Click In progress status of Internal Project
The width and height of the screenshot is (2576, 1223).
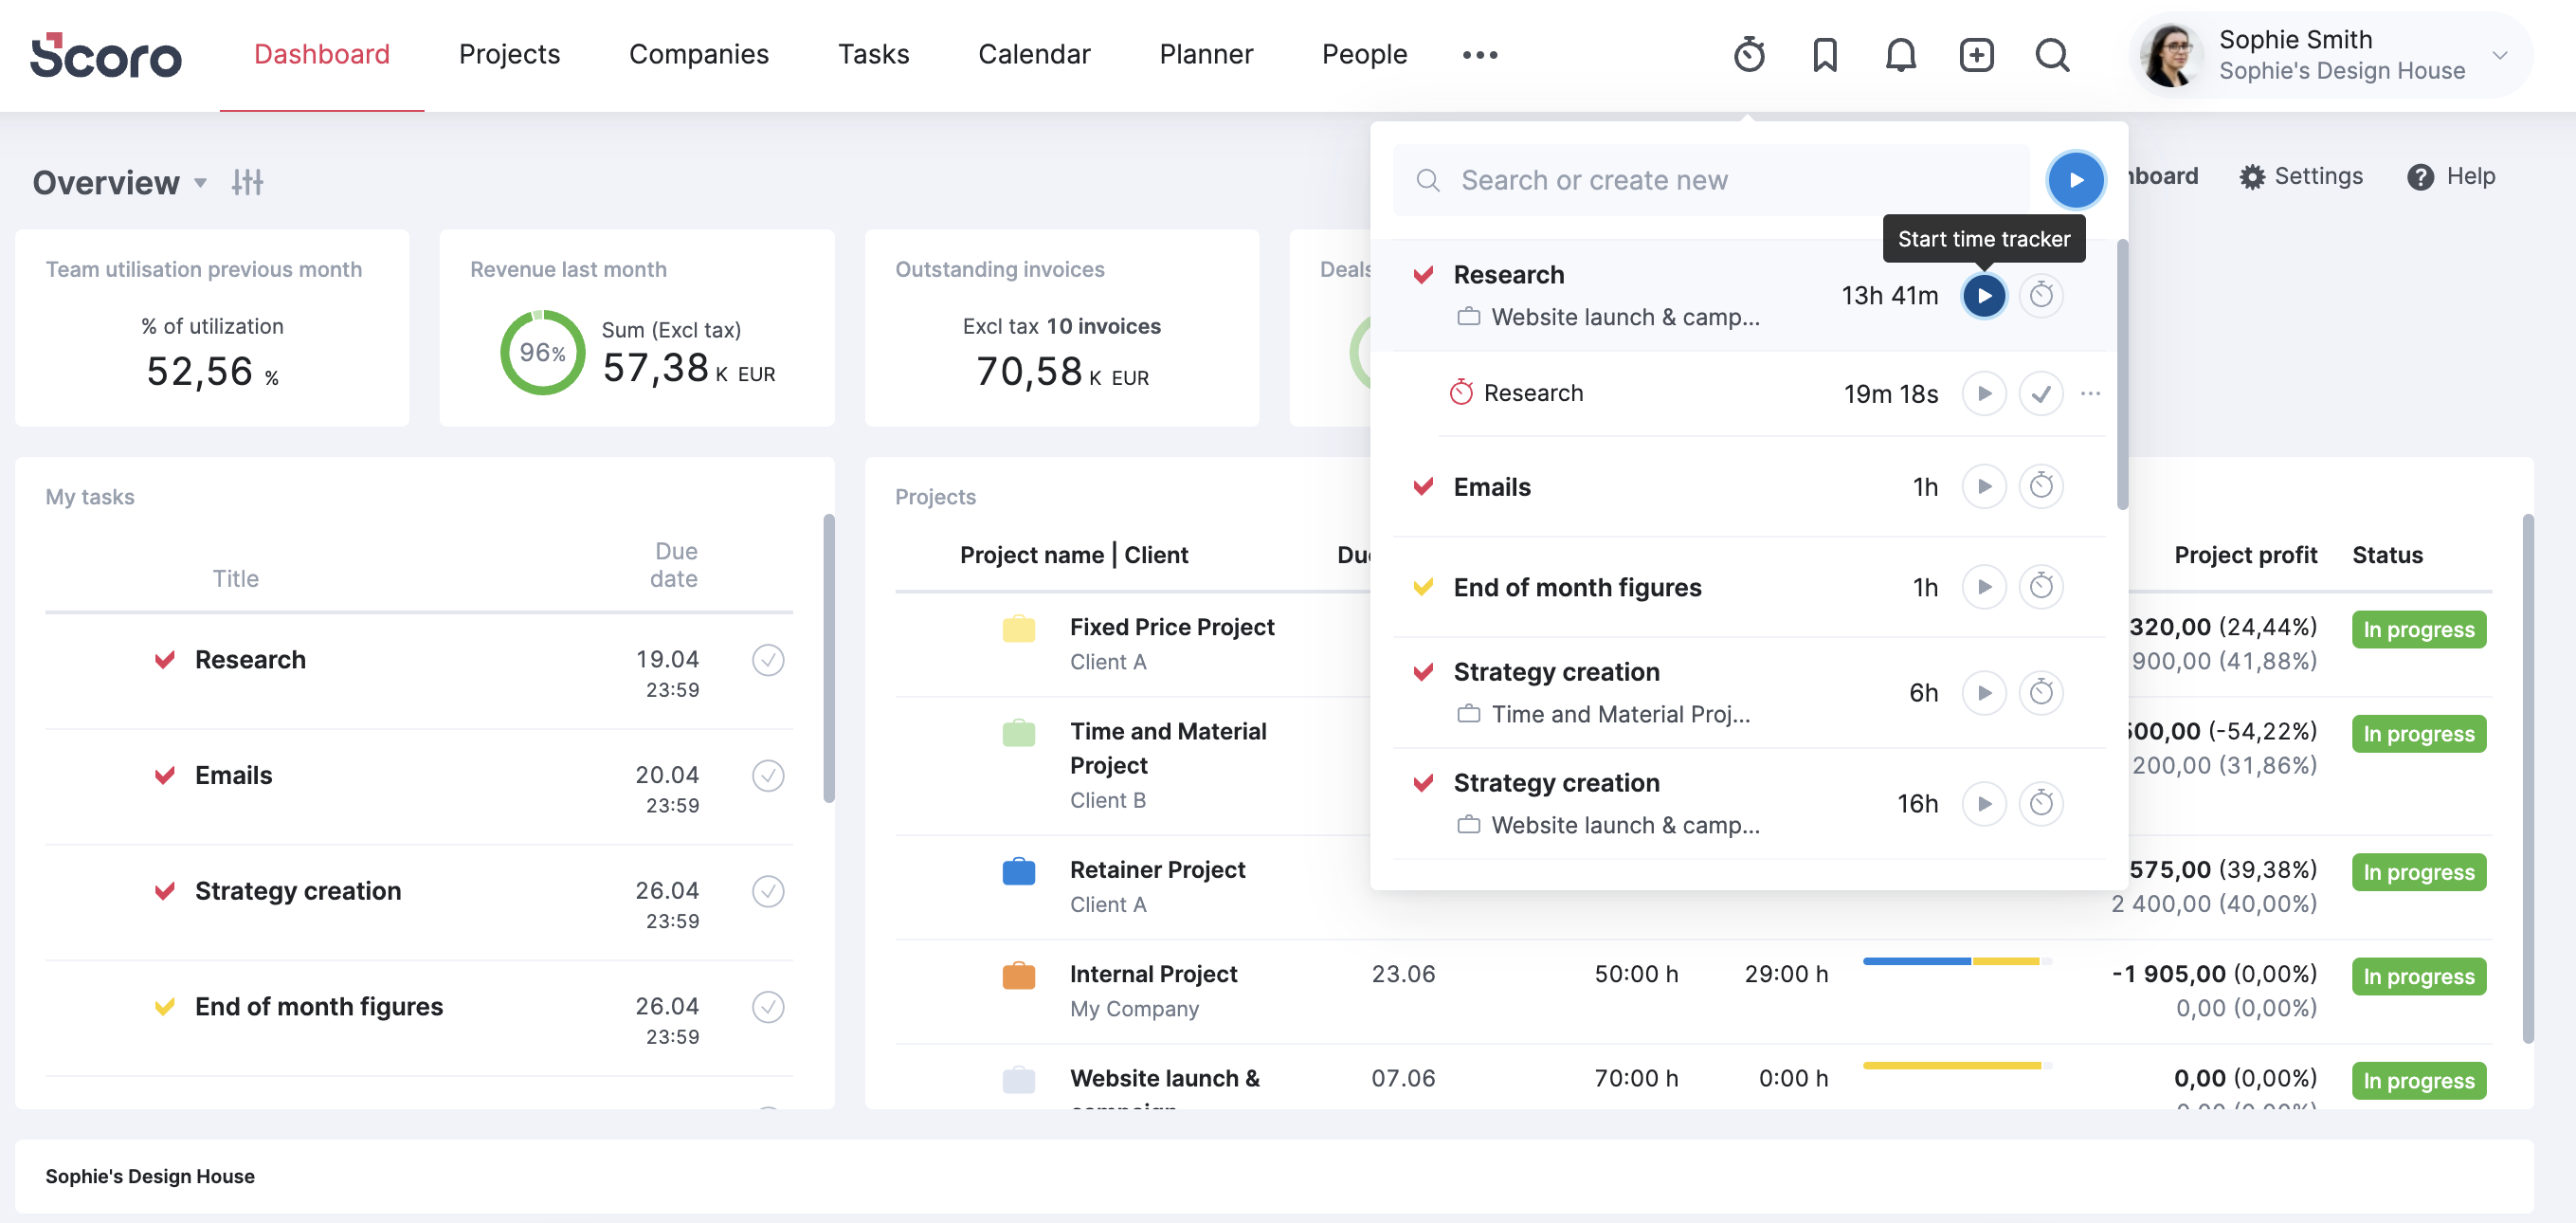pos(2418,976)
